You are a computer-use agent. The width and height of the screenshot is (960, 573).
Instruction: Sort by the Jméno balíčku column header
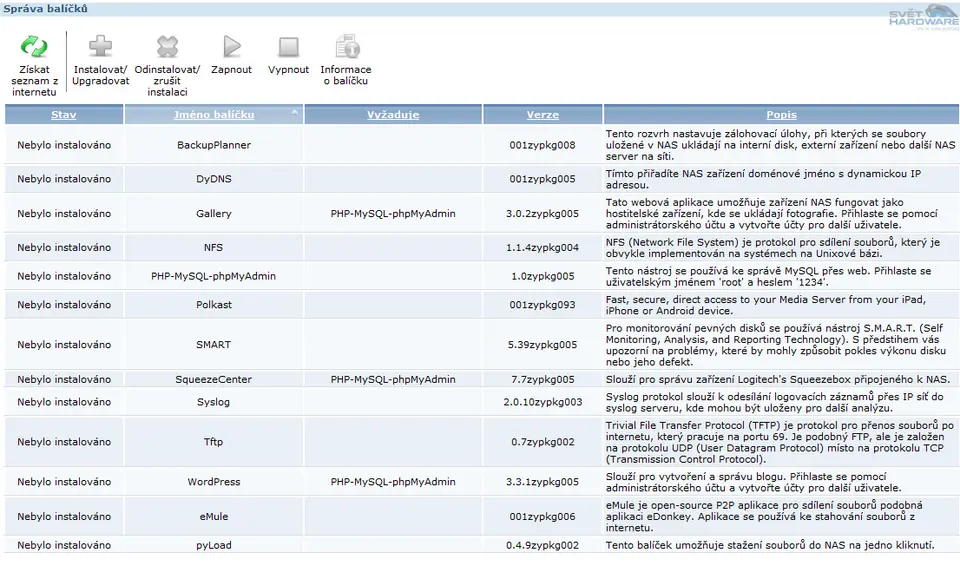[214, 115]
